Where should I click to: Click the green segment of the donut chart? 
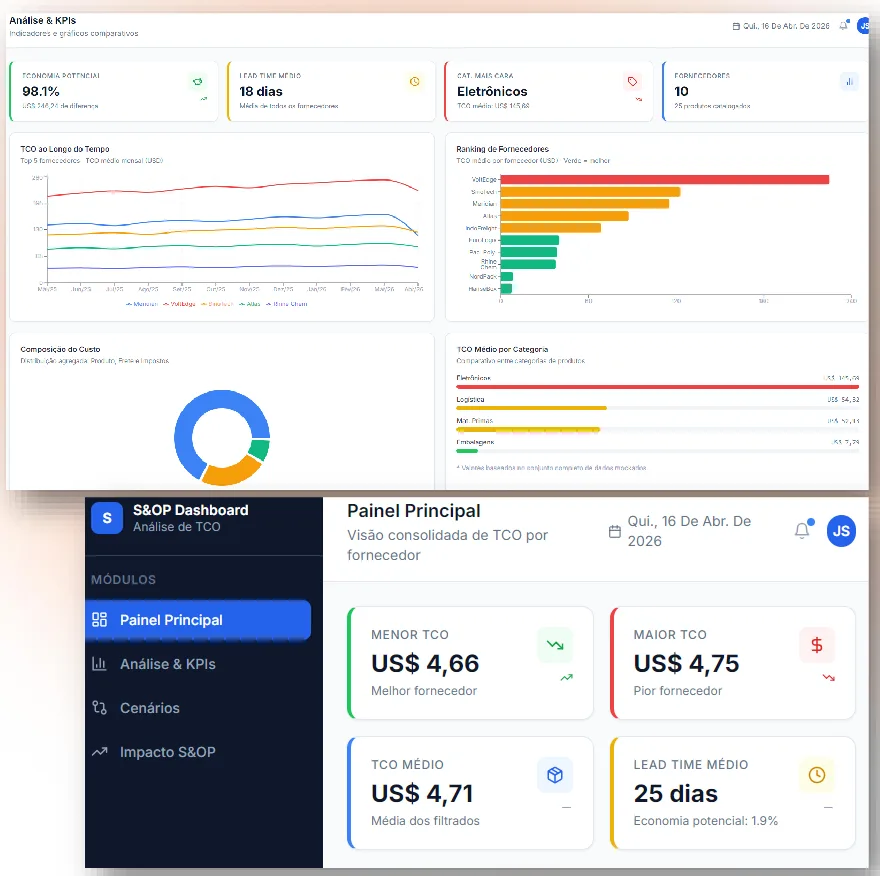(259, 450)
